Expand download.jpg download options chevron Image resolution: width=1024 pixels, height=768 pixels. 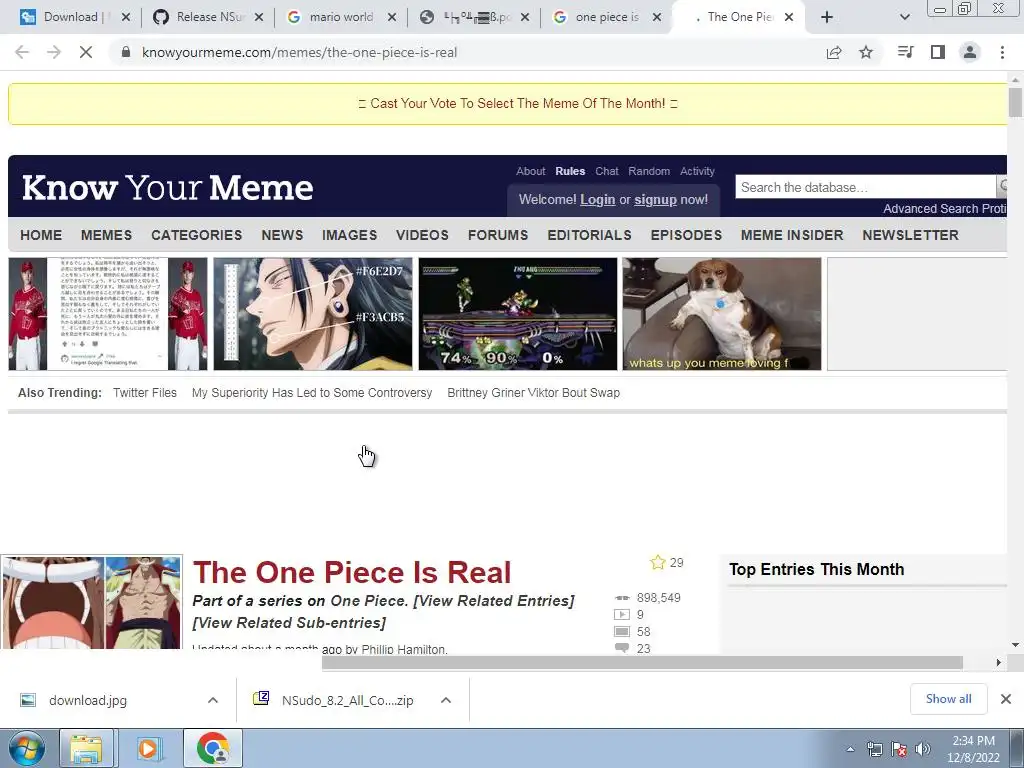tap(213, 700)
